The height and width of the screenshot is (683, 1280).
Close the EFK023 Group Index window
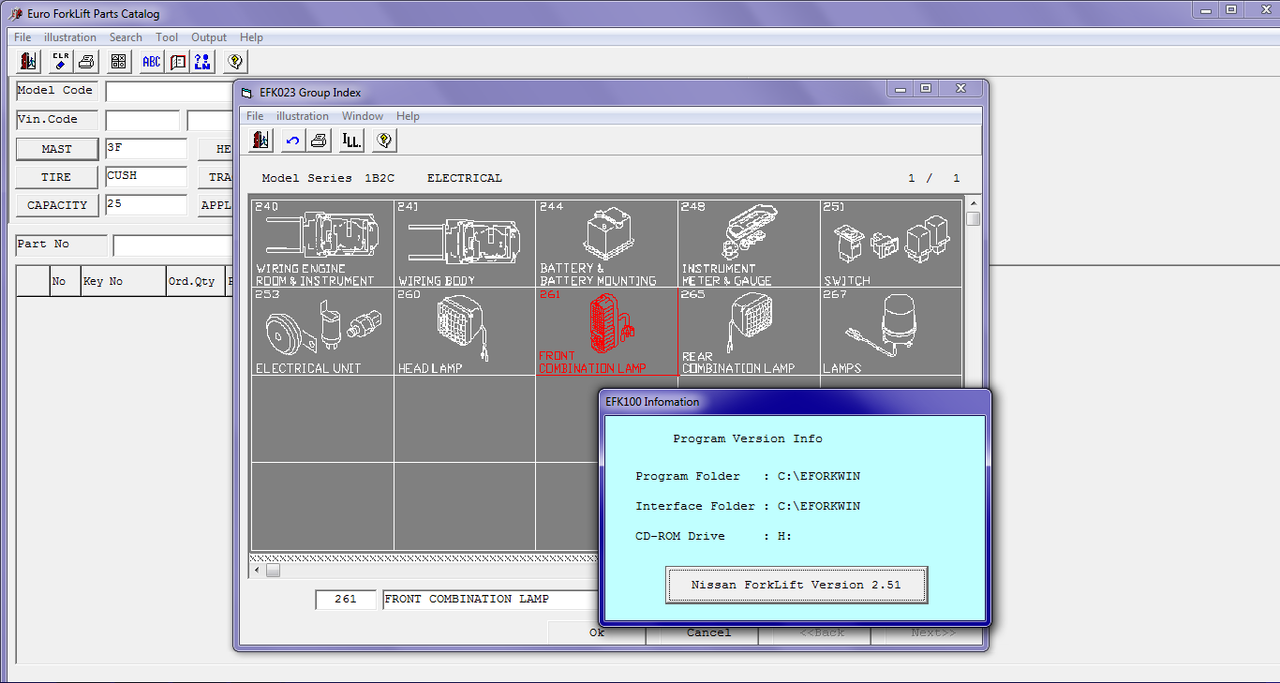click(962, 88)
